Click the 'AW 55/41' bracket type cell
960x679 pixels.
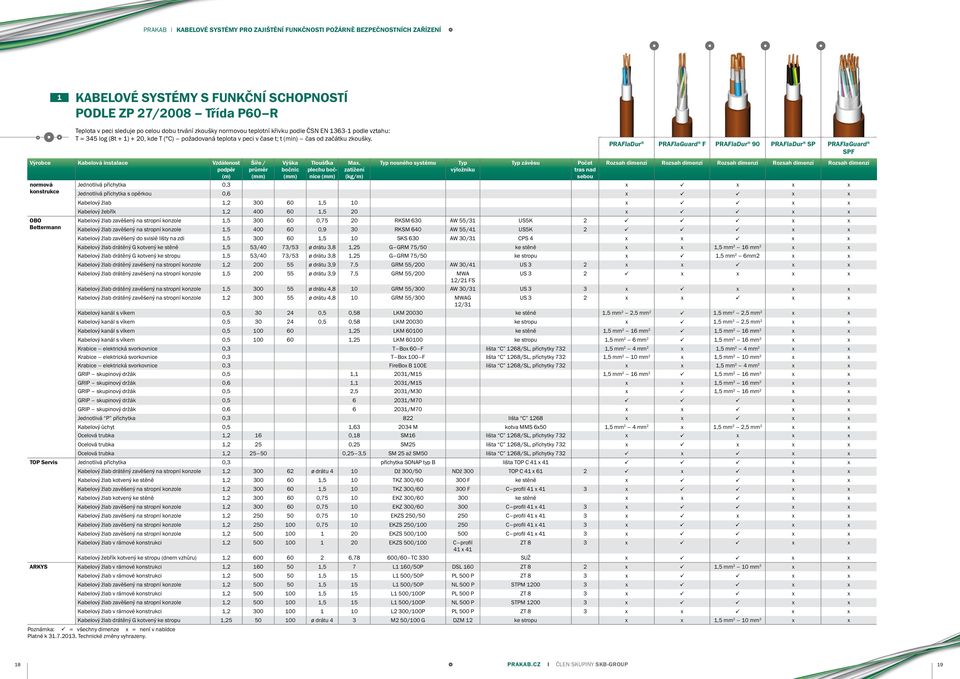[462, 230]
